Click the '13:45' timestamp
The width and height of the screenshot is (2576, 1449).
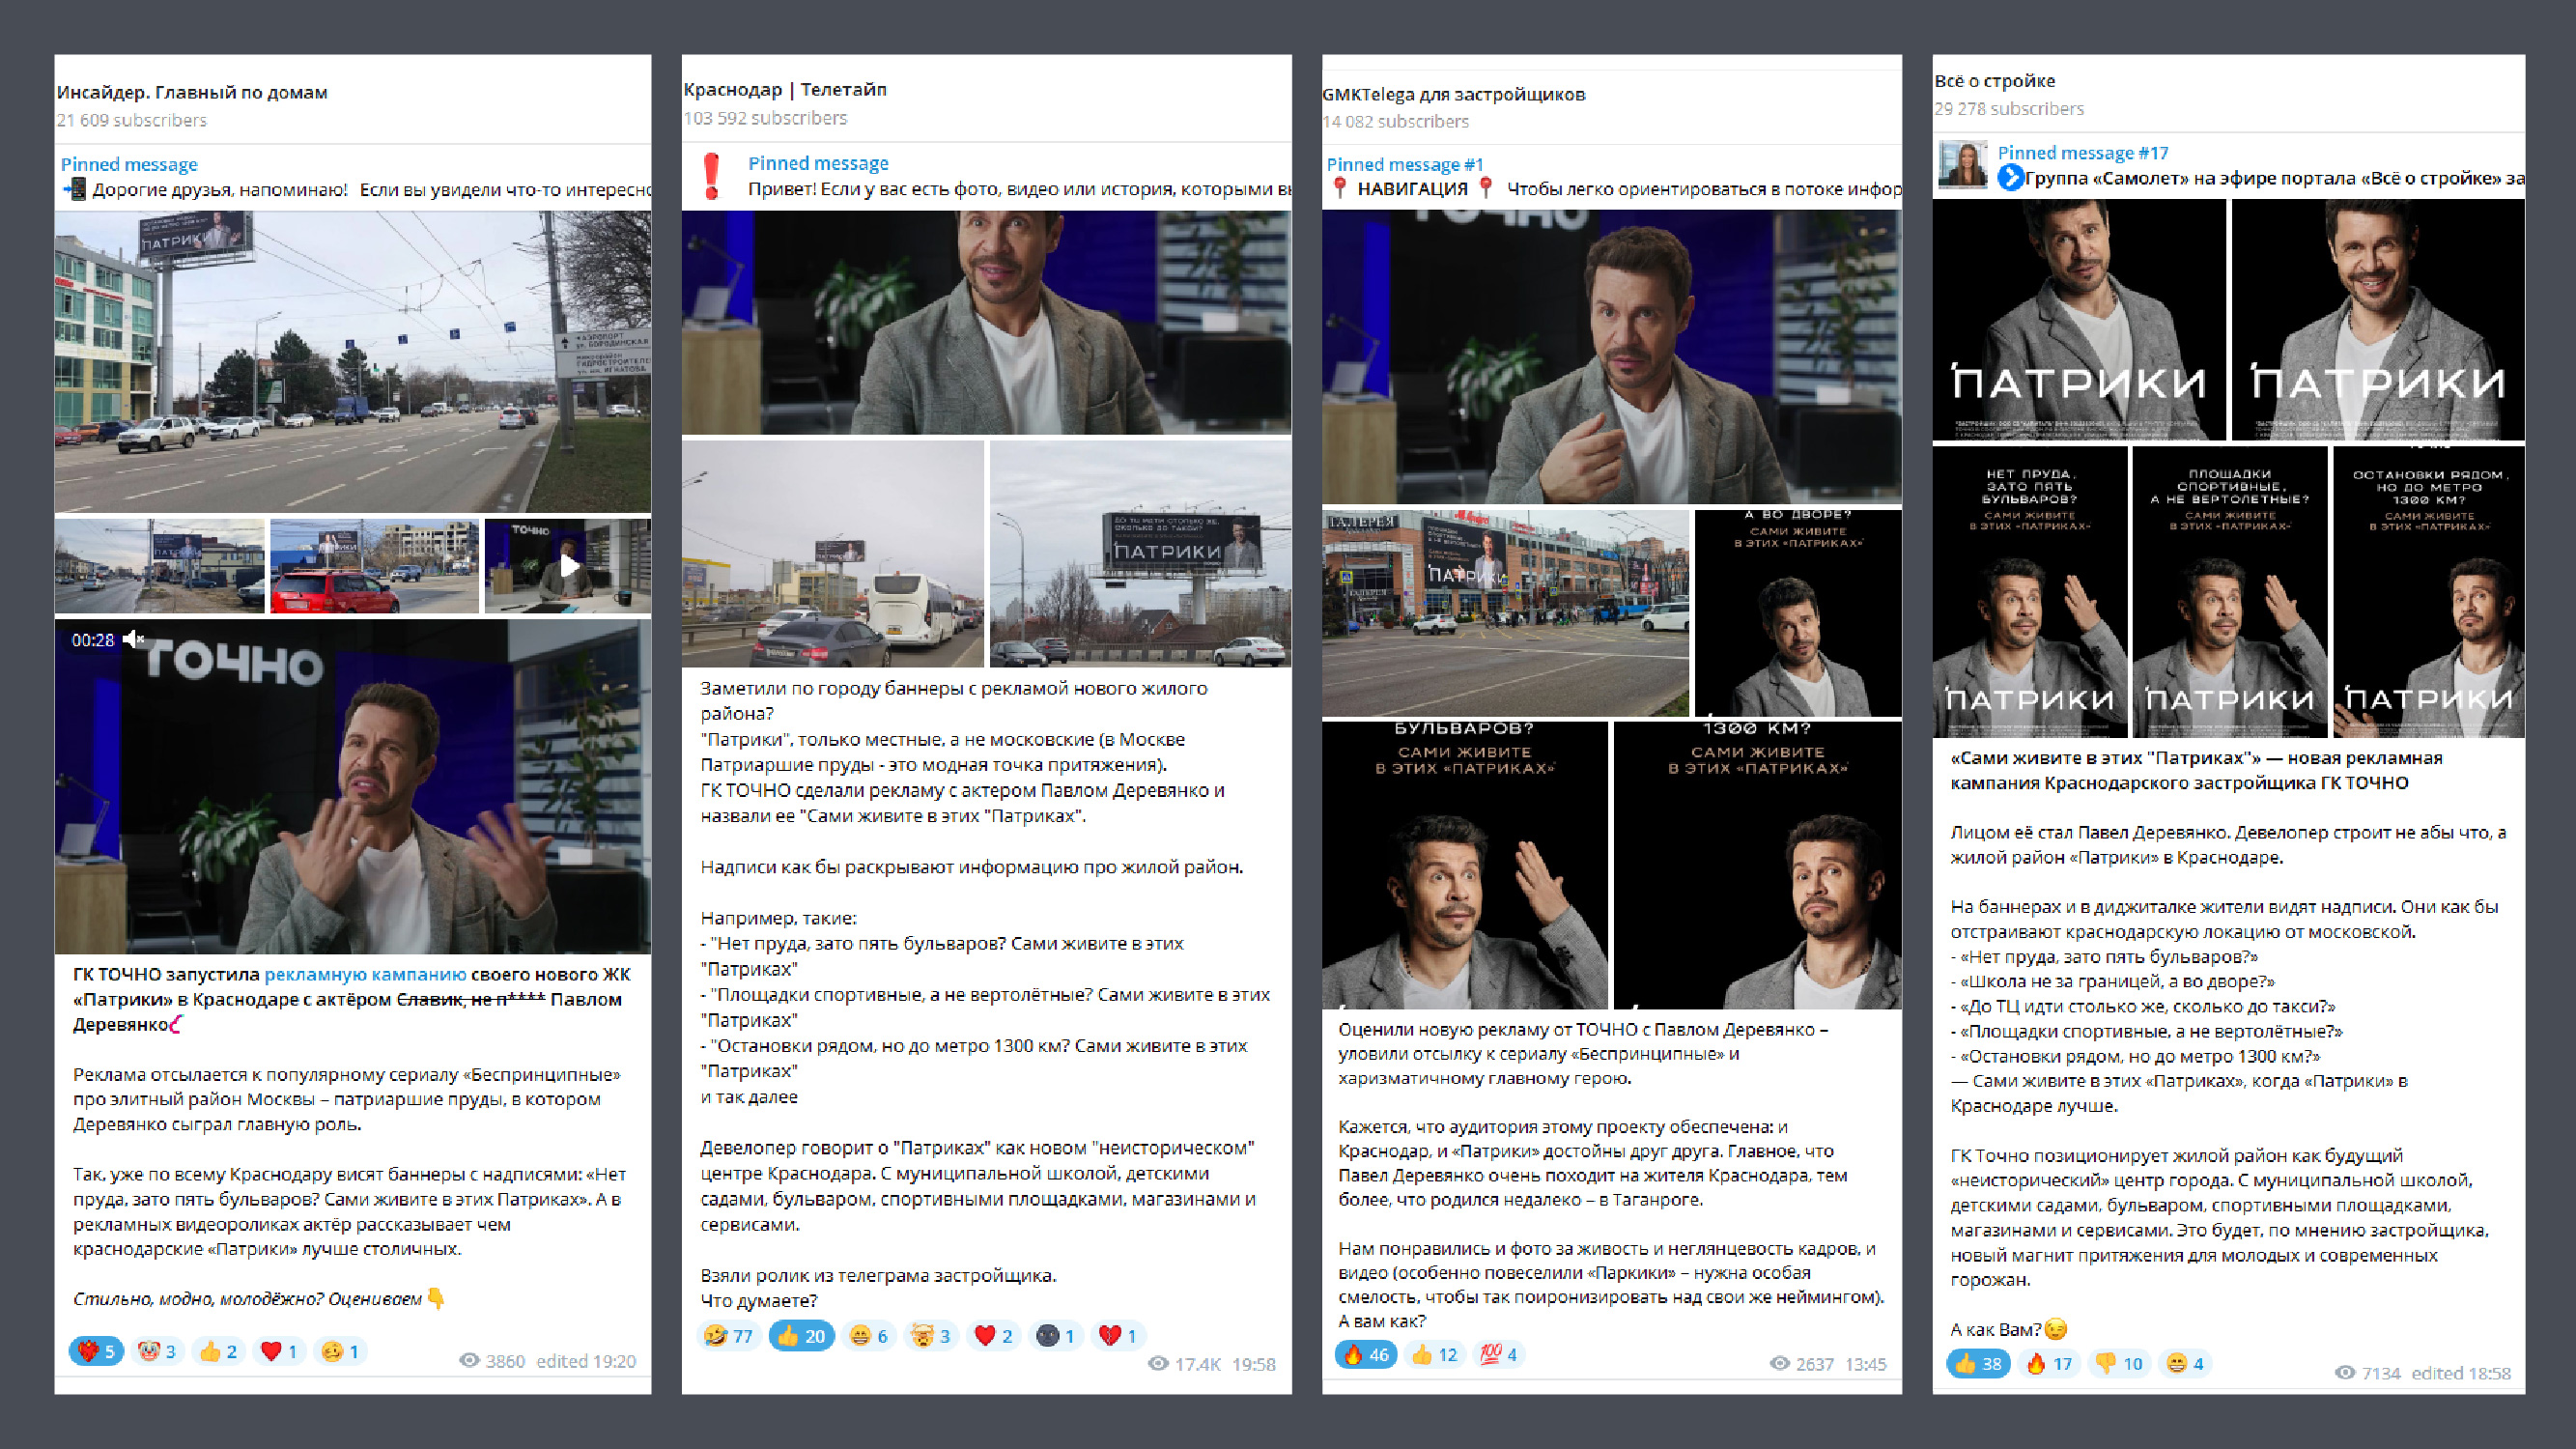1865,1363
